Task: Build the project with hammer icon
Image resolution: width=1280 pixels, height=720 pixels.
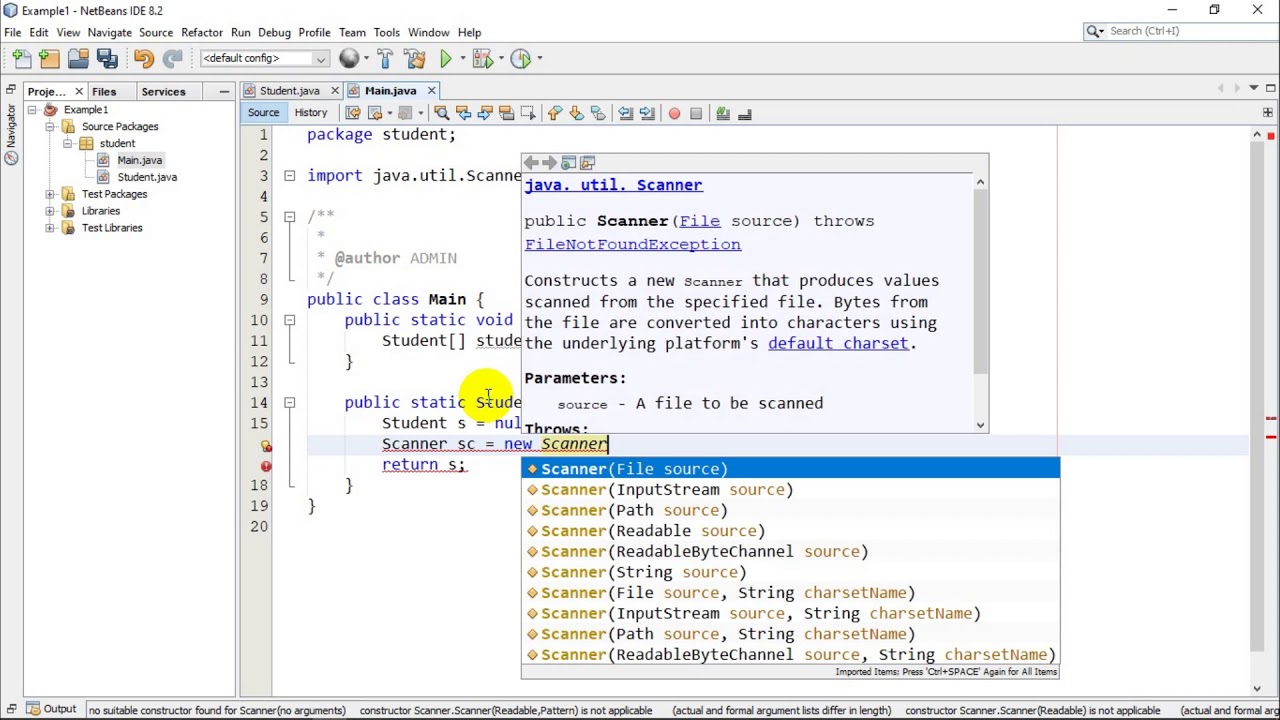Action: (x=385, y=59)
